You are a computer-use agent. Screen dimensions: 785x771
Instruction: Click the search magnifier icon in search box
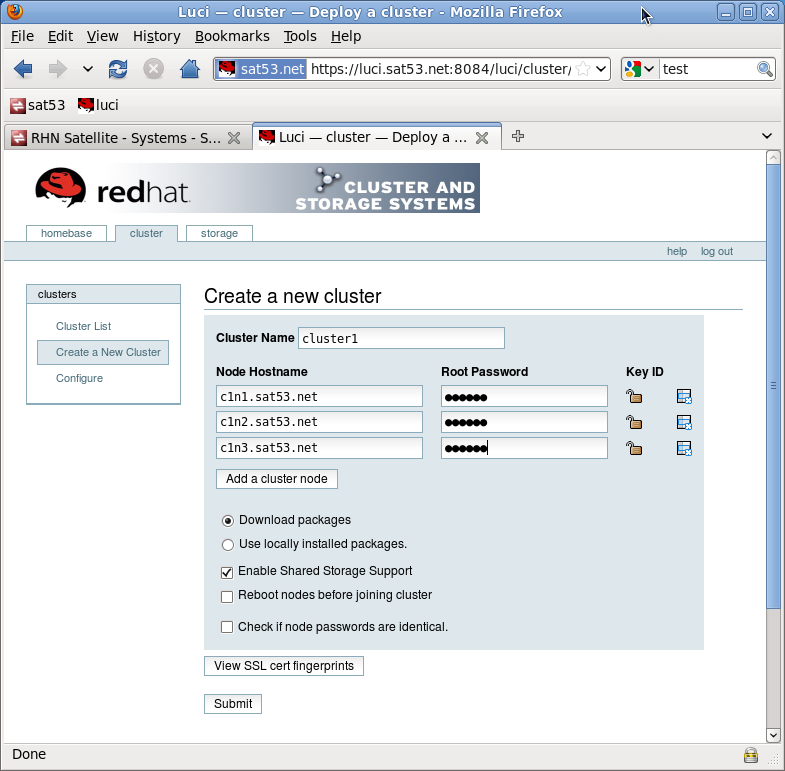[765, 69]
